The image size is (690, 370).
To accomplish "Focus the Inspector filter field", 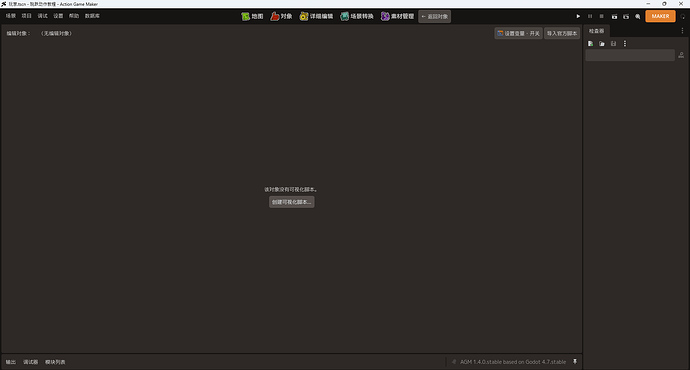I will point(630,55).
